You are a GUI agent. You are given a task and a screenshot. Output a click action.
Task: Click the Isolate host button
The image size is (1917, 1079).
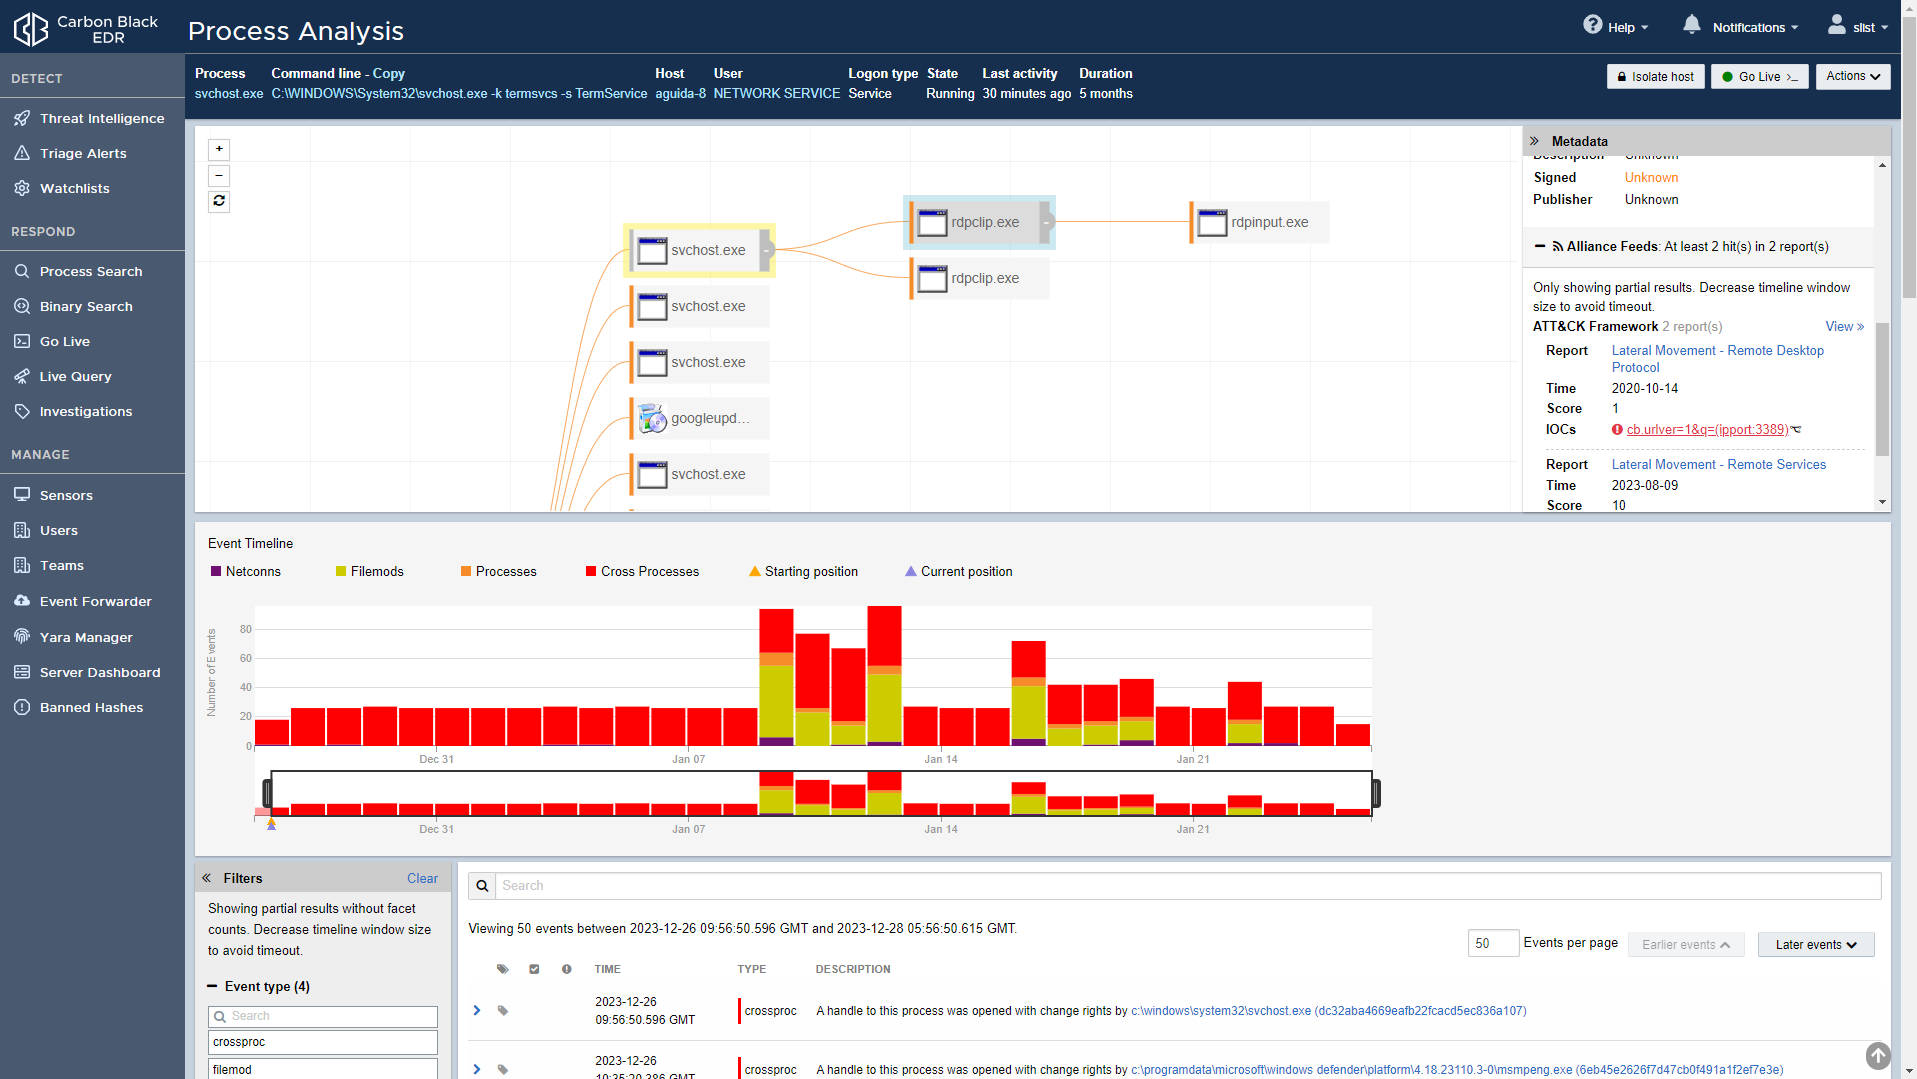click(1655, 76)
